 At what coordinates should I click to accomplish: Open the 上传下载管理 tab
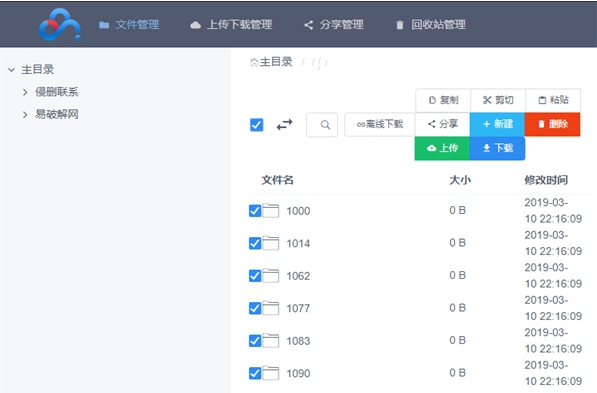(x=231, y=25)
